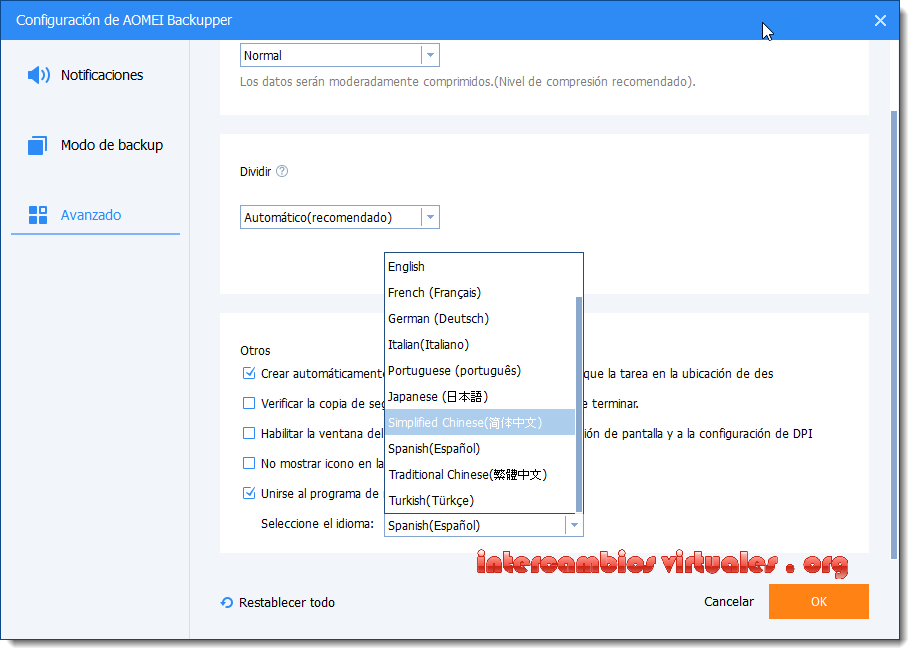915x655 pixels.
Task: Collapse the Spanish(Español) language combo box
Action: [x=484, y=525]
